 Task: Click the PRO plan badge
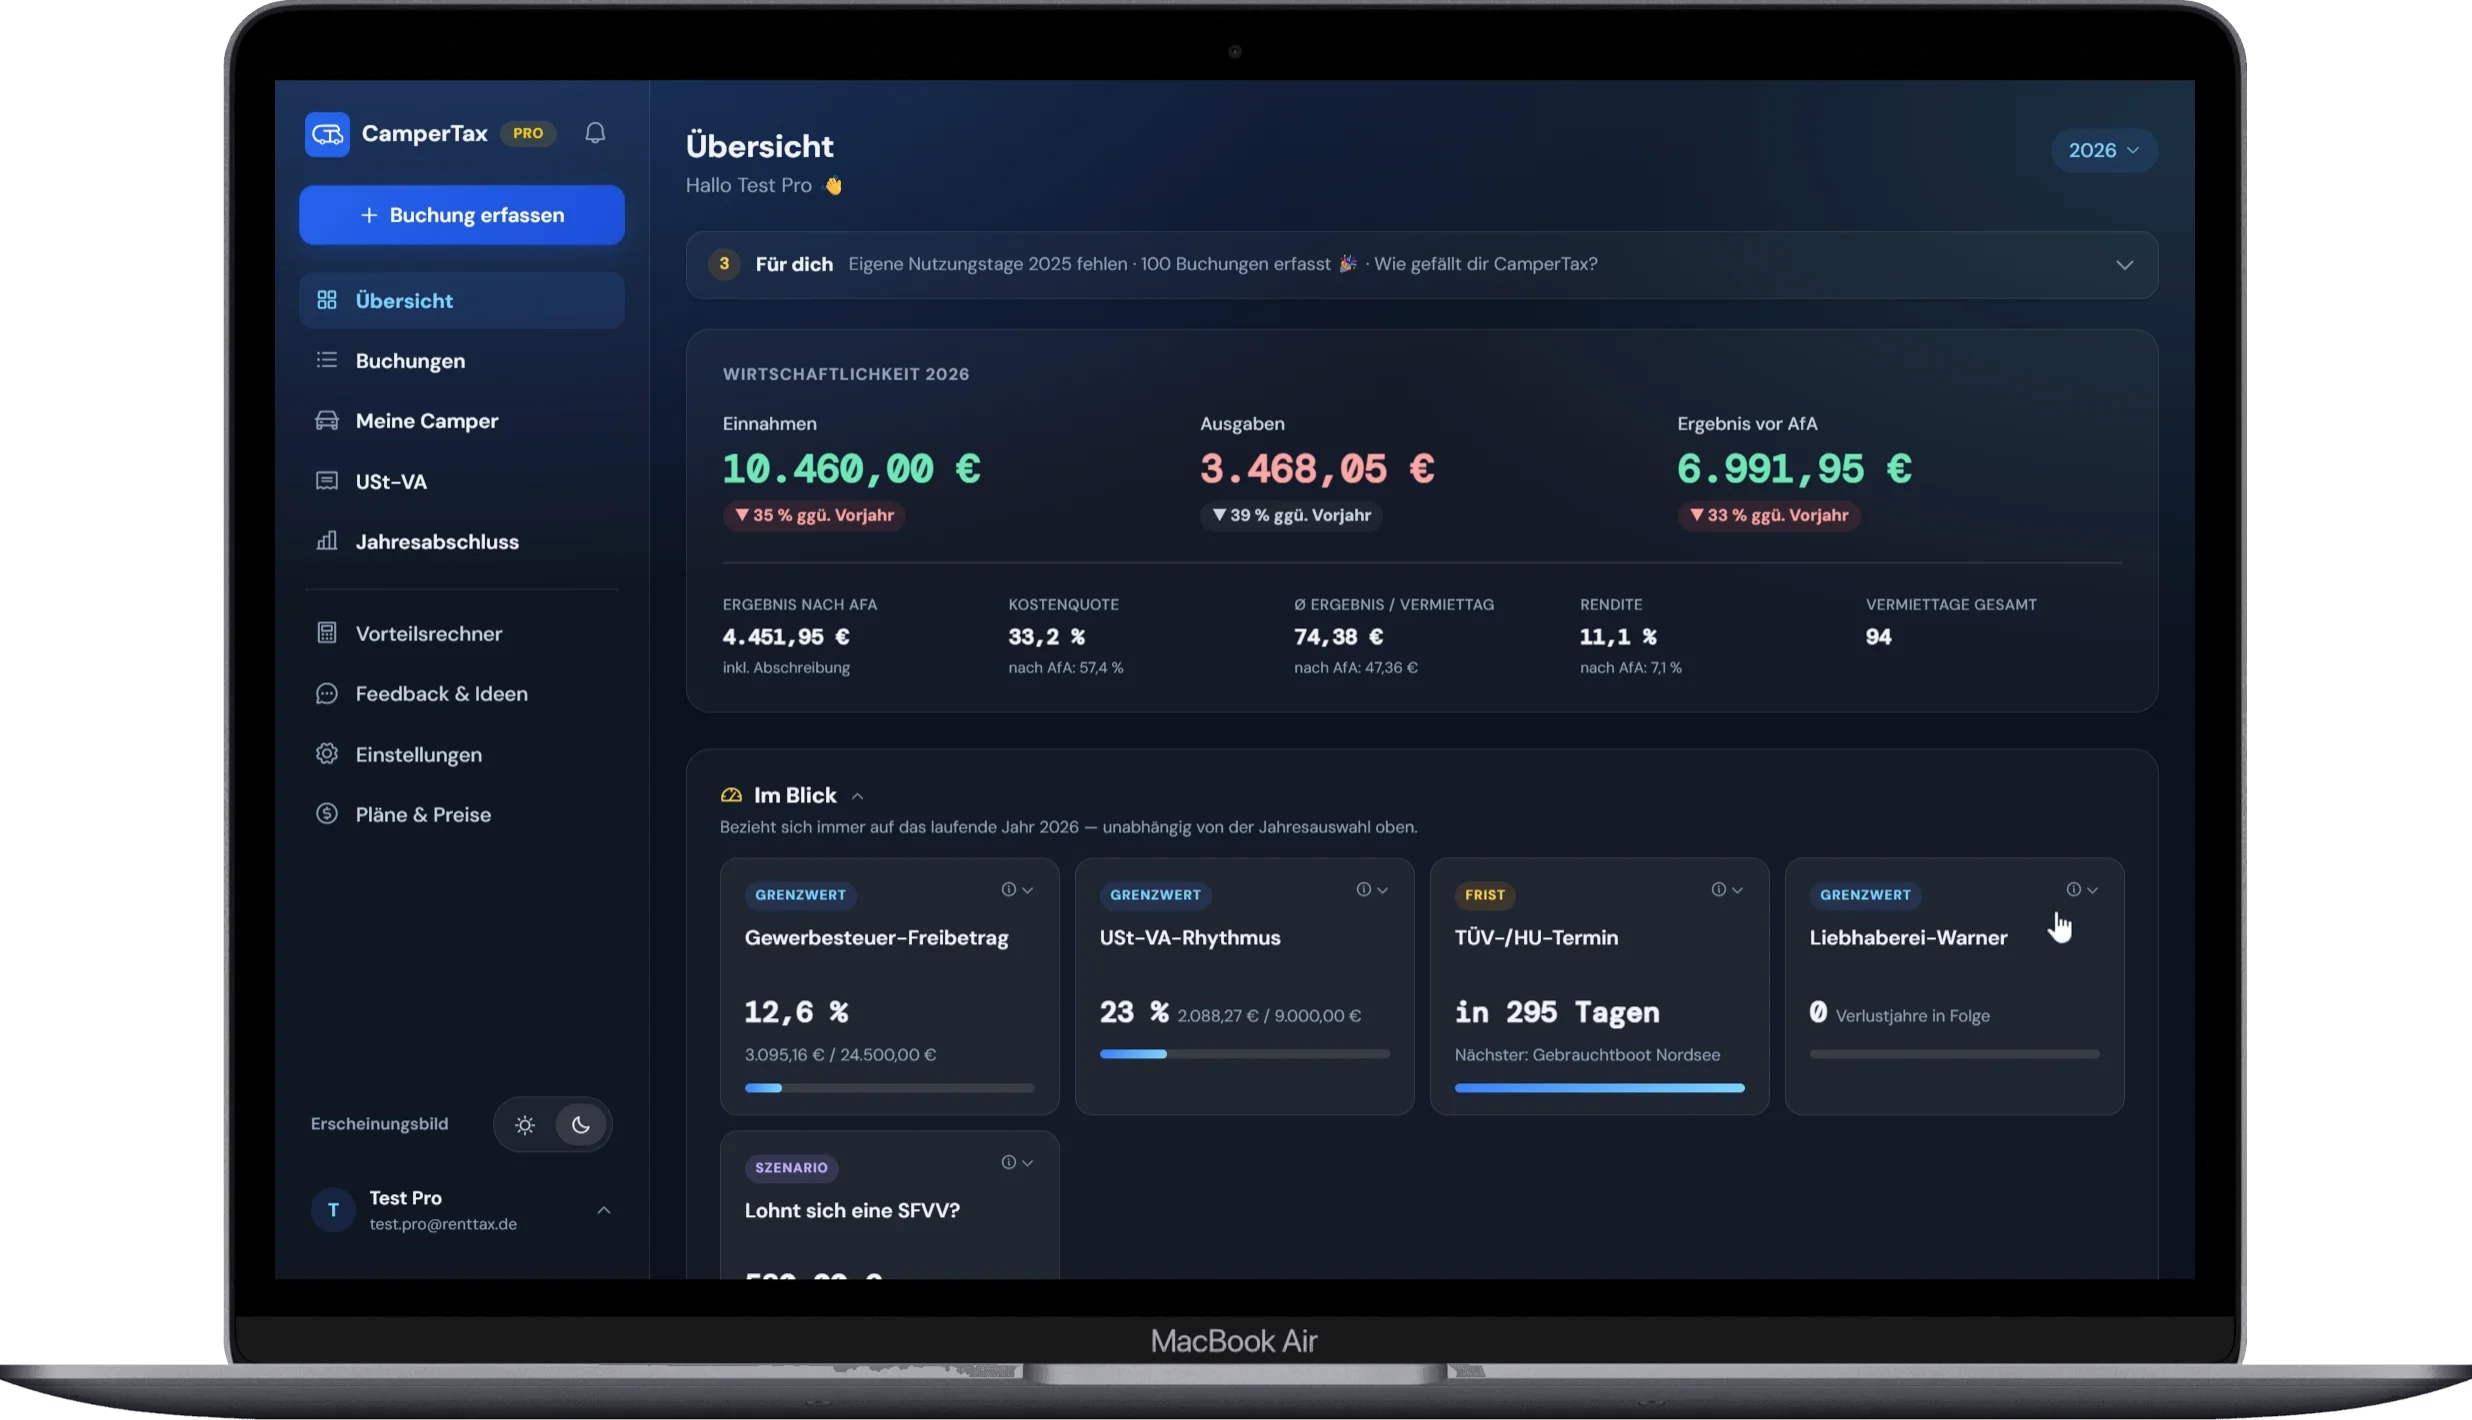point(528,133)
